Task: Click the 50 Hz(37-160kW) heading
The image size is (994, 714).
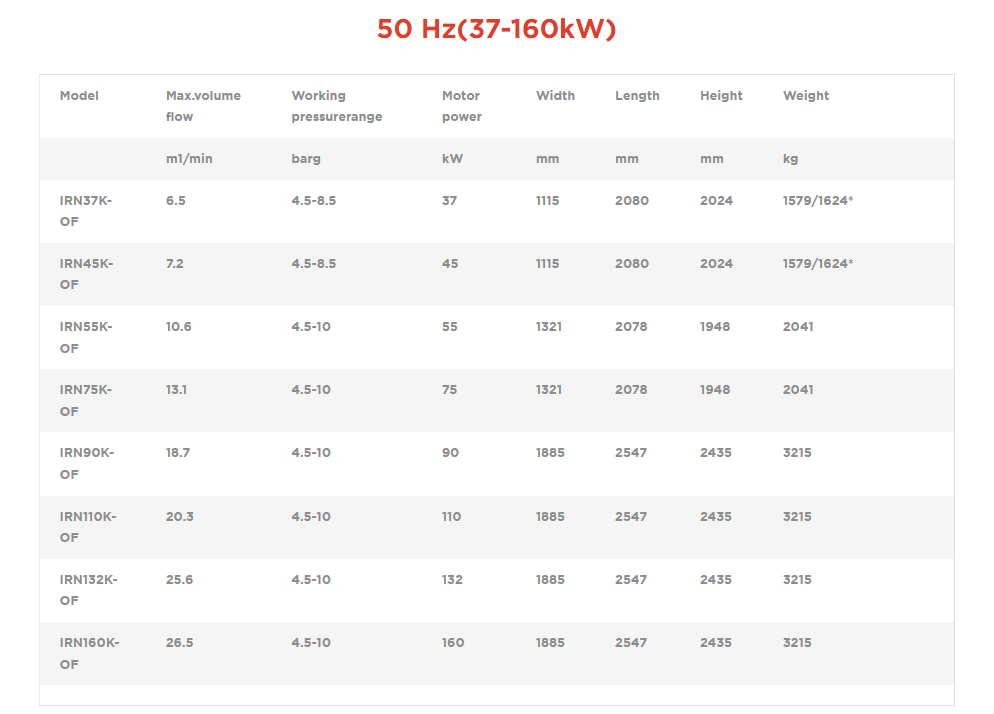Action: [x=496, y=29]
